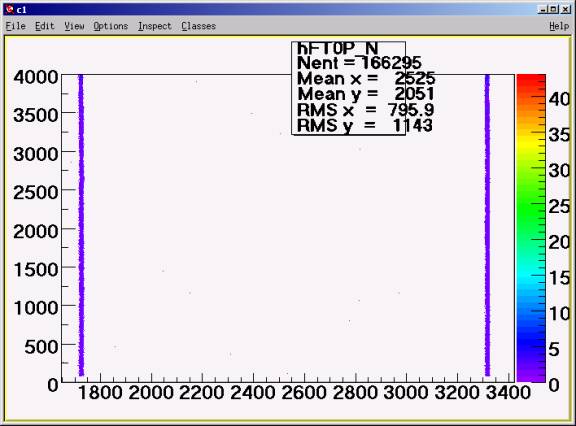Maximize the c1 canvas window
576x426 pixels.
pos(554,9)
